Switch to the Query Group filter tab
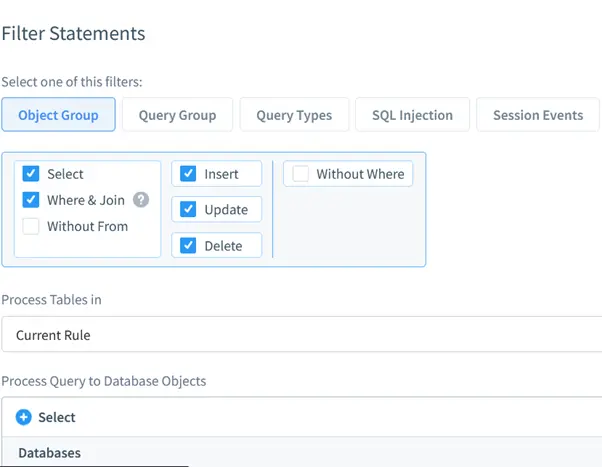This screenshot has width=602, height=467. pyautogui.click(x=177, y=115)
